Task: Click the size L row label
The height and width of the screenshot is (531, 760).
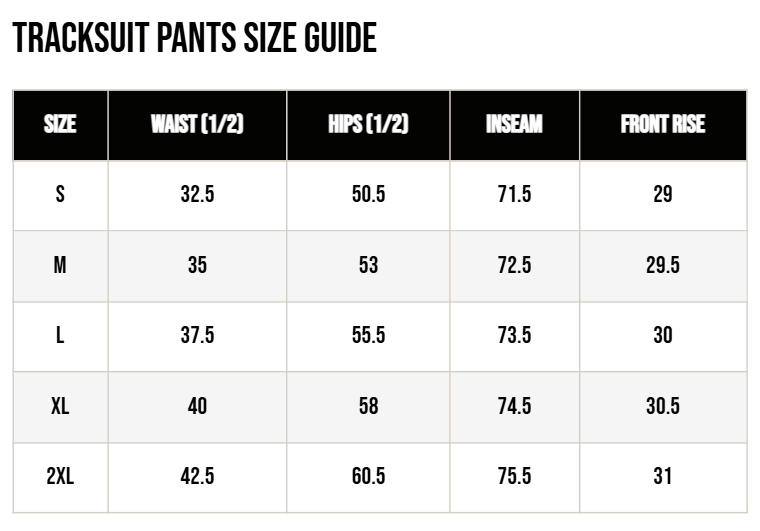Action: point(60,335)
